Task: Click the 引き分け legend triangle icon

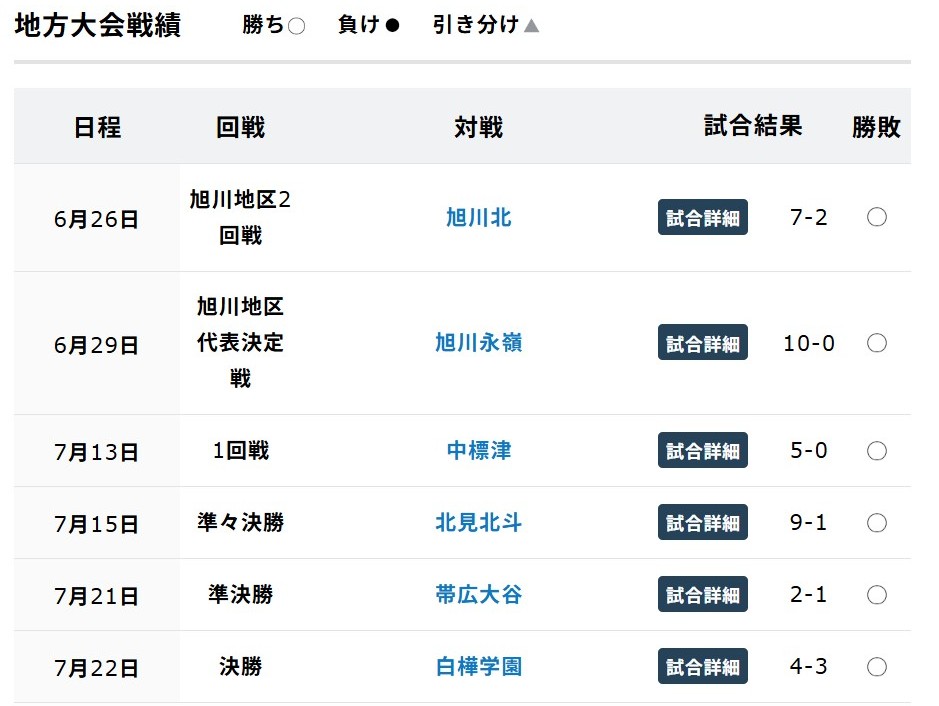Action: click(x=531, y=25)
